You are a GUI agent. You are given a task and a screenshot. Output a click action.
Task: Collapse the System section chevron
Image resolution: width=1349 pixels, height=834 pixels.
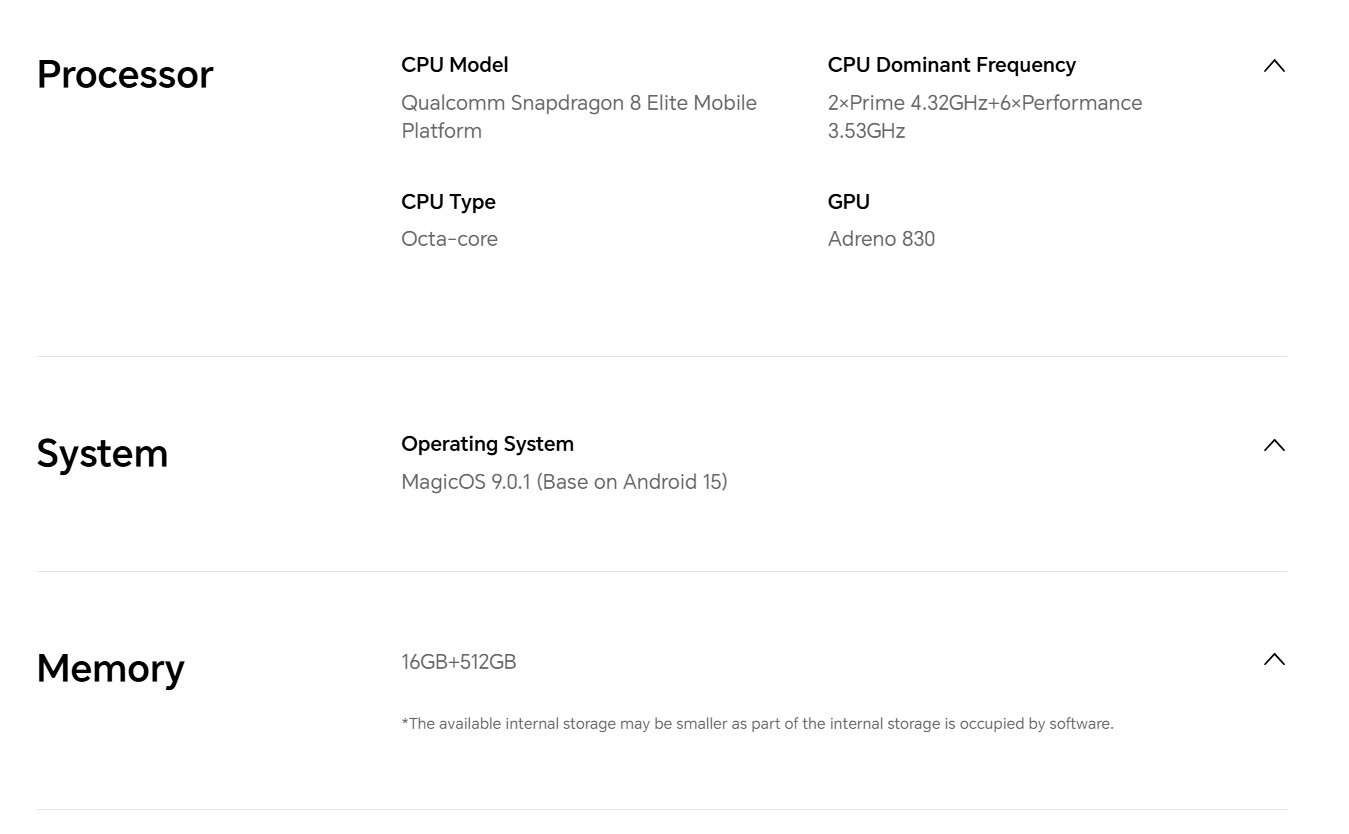click(x=1274, y=445)
